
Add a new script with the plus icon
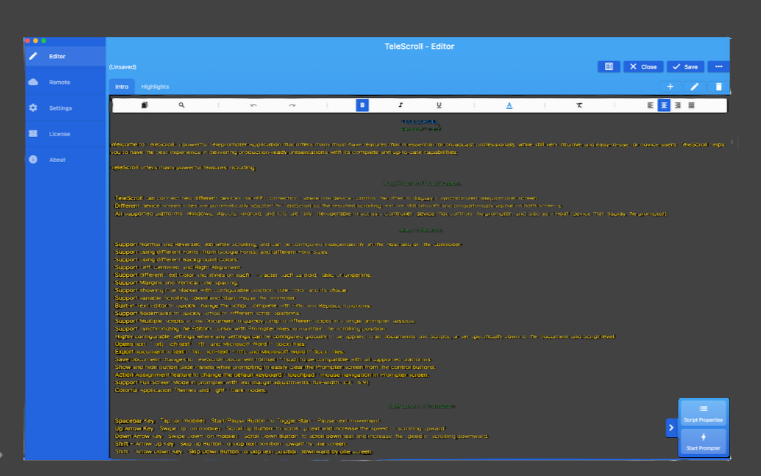tap(670, 86)
